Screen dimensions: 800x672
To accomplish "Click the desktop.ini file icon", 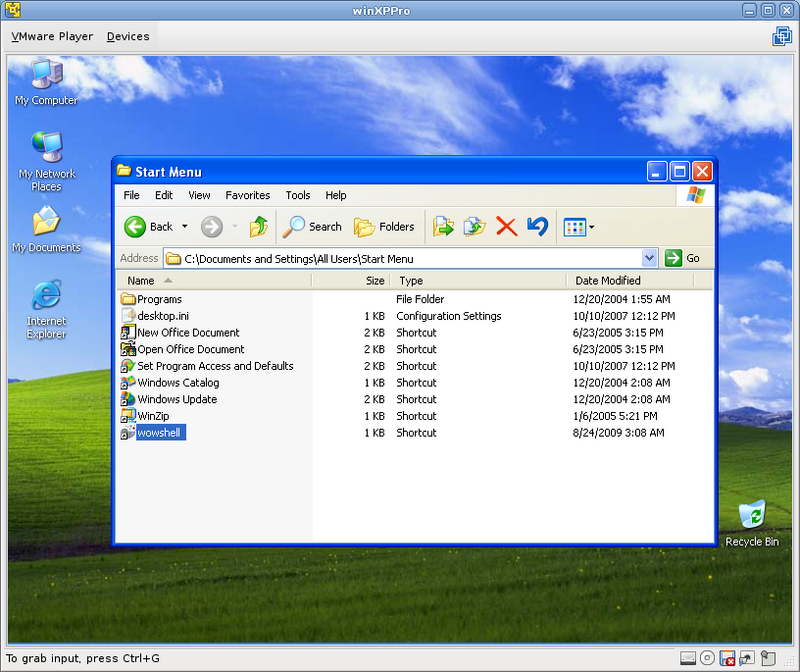I will (x=128, y=315).
